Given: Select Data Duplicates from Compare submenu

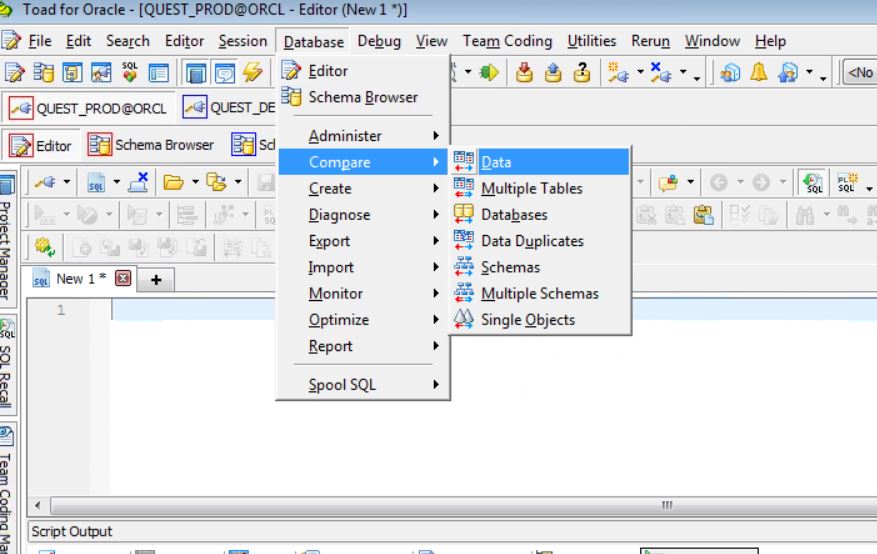Looking at the screenshot, I should coord(532,241).
